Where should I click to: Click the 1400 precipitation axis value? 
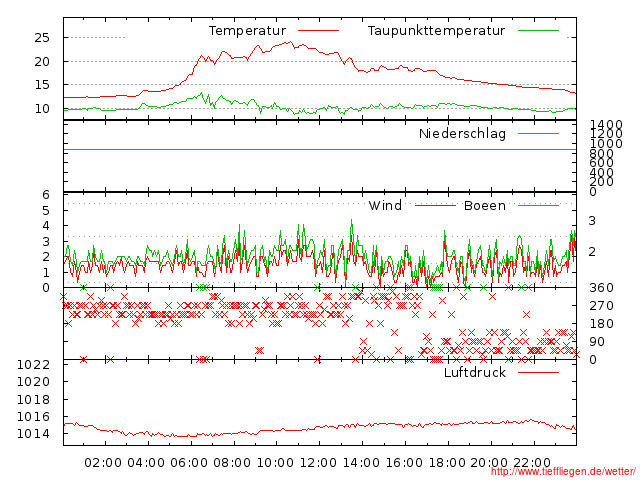pos(606,125)
